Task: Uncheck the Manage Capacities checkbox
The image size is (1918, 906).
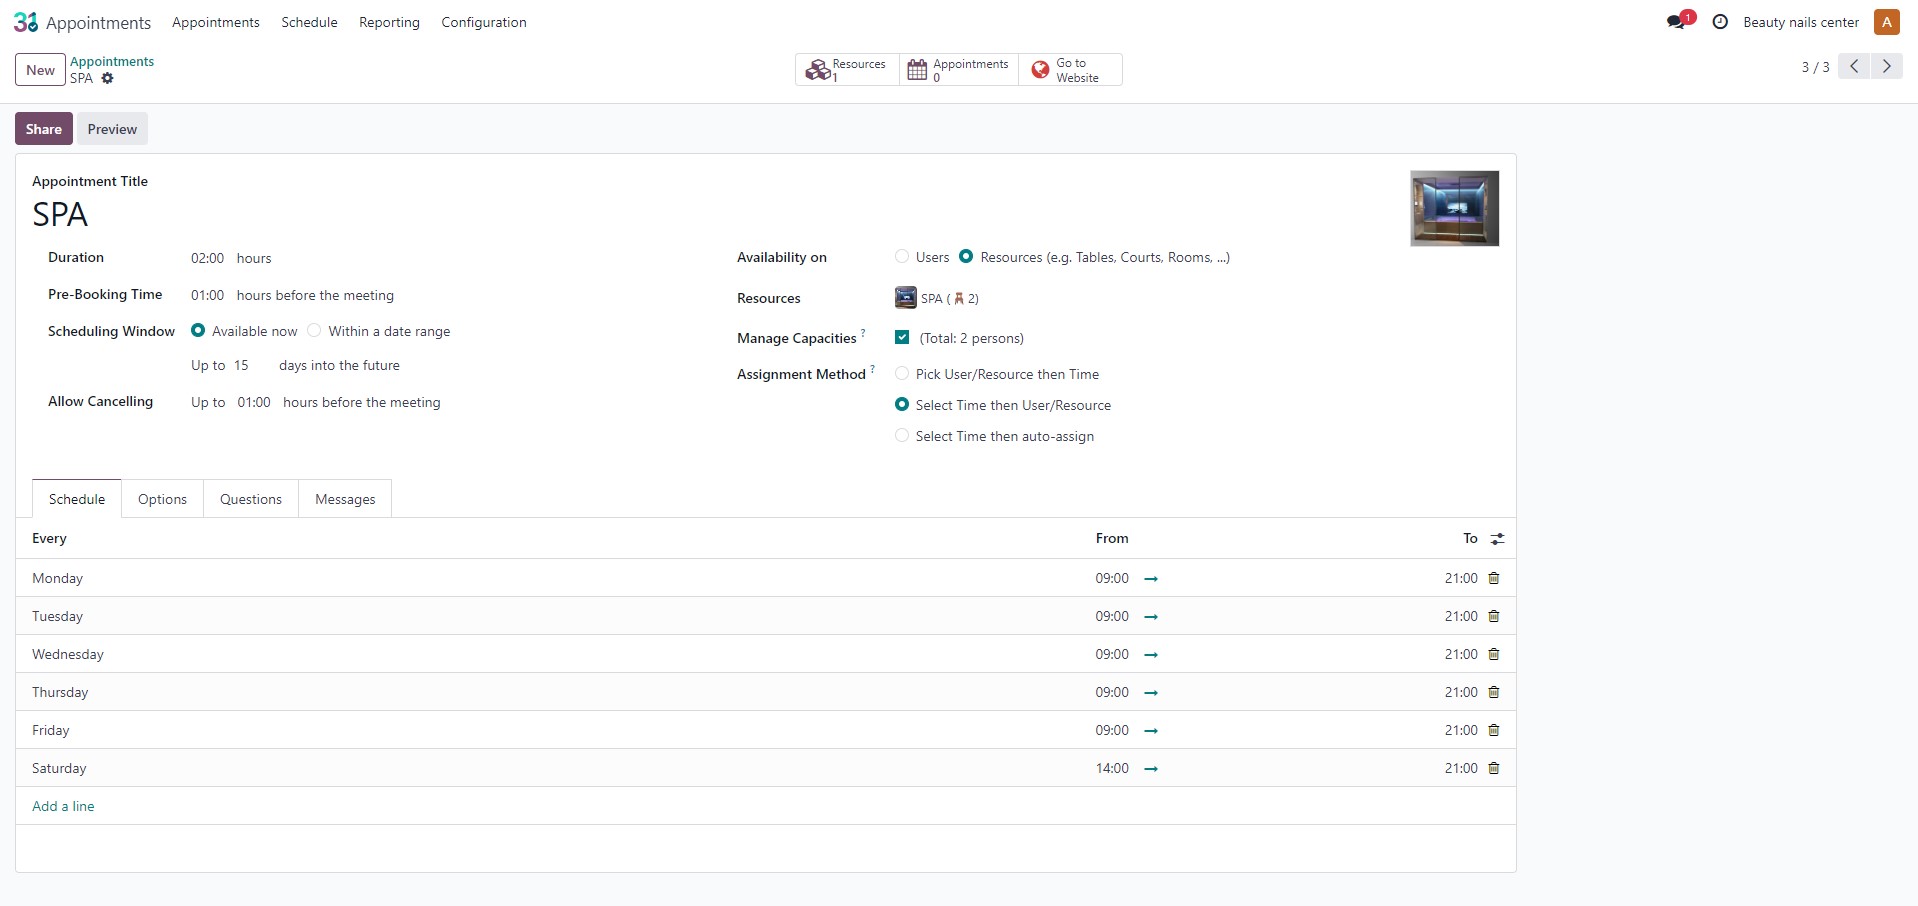Action: (902, 338)
